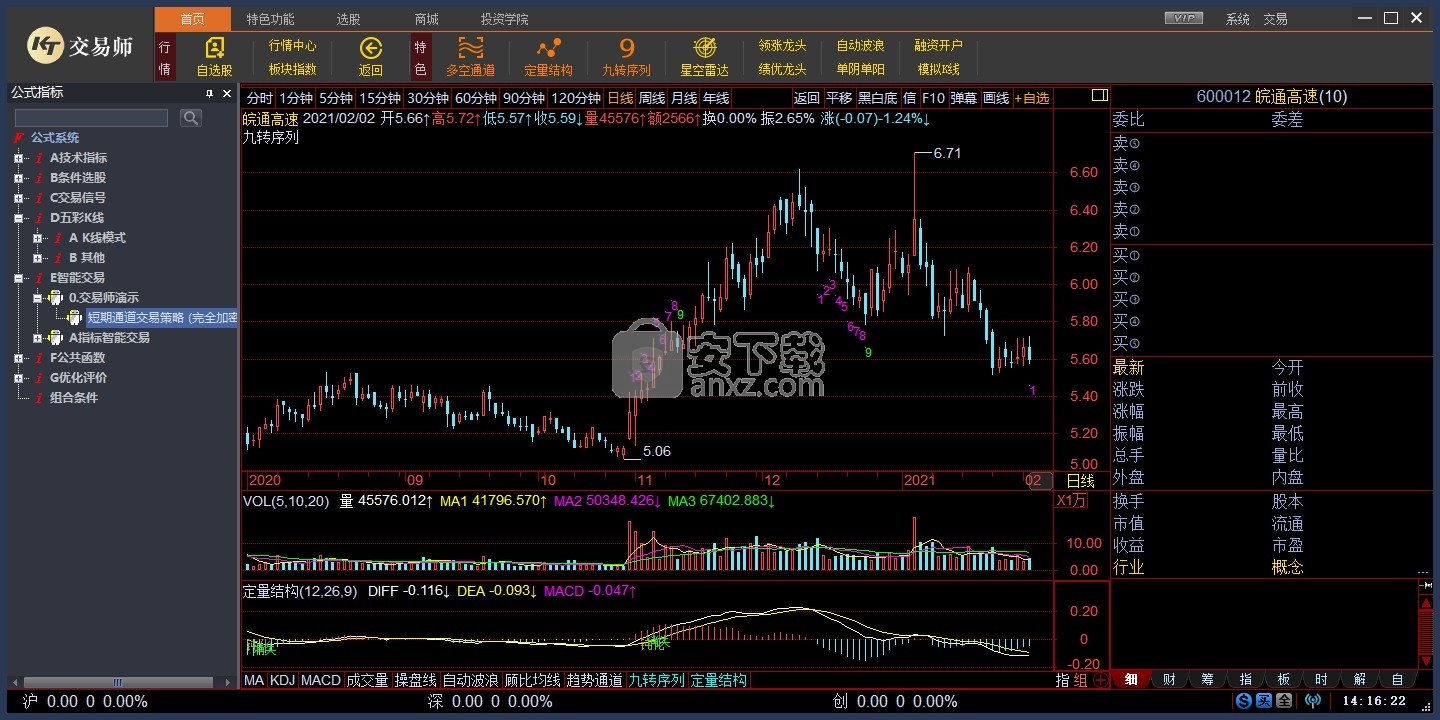
Task: Expand the B 其他 tree node
Action: 37,258
